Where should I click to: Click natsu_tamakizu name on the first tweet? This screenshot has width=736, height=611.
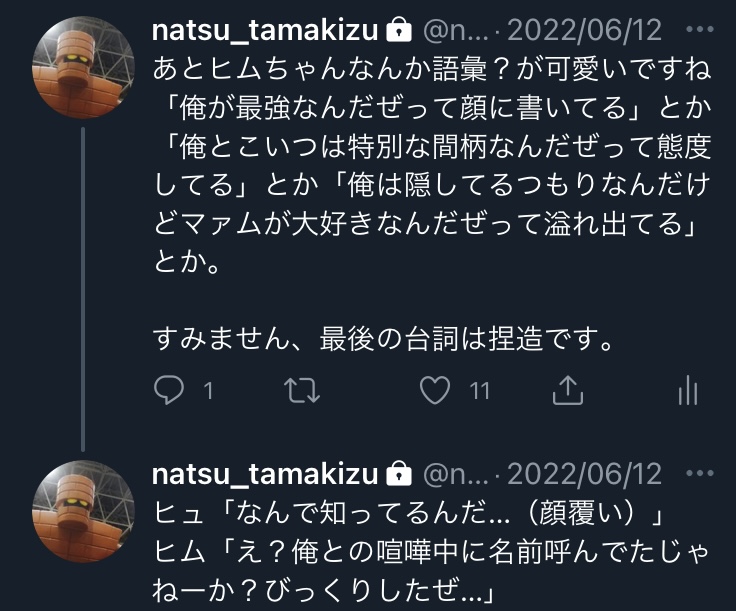[266, 30]
